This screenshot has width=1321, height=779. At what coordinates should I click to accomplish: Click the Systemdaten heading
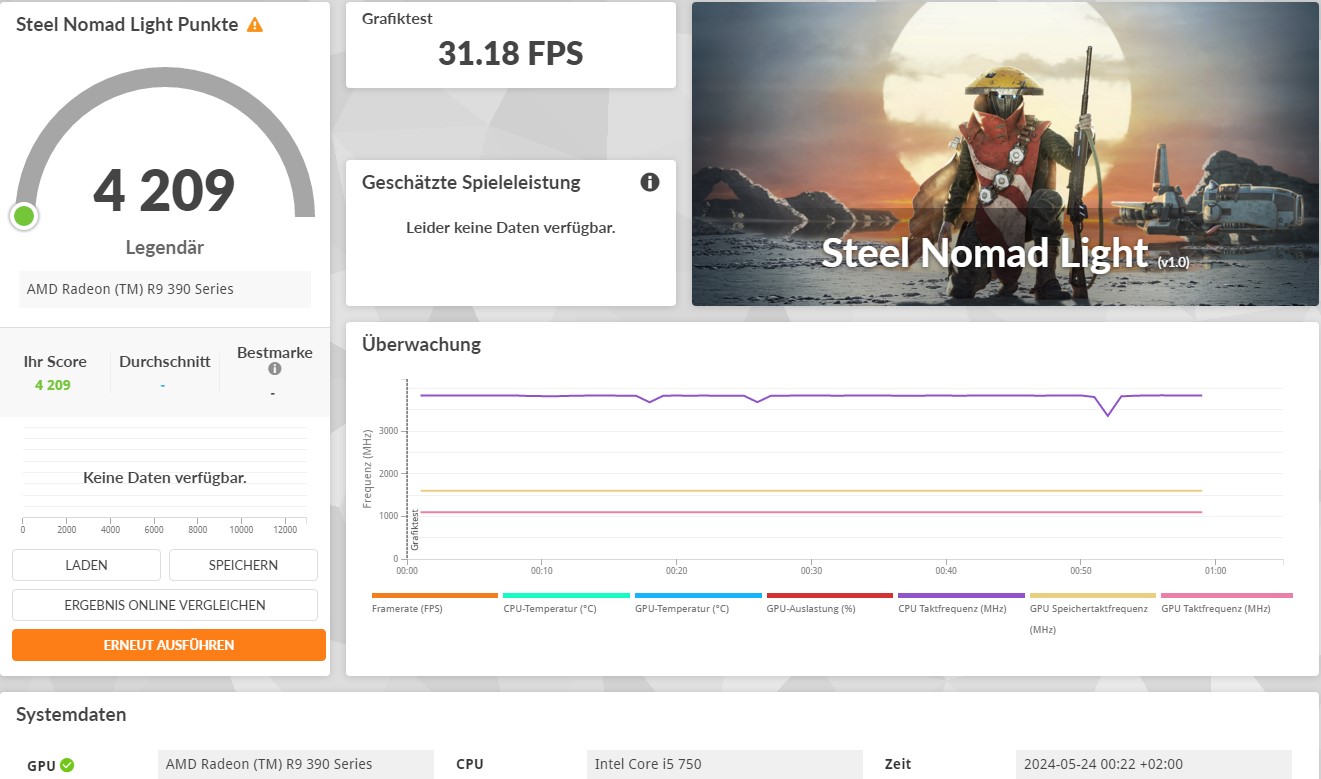[x=71, y=715]
